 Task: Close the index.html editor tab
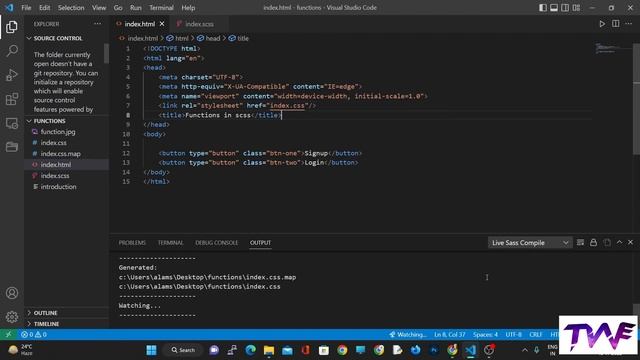point(162,24)
